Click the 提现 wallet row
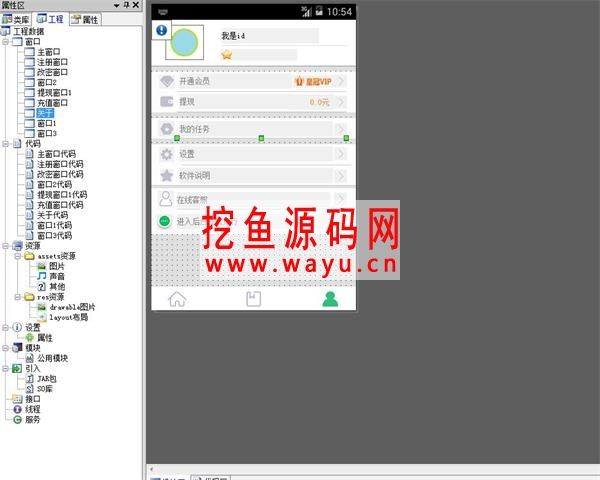This screenshot has height=480, width=600. click(x=253, y=102)
